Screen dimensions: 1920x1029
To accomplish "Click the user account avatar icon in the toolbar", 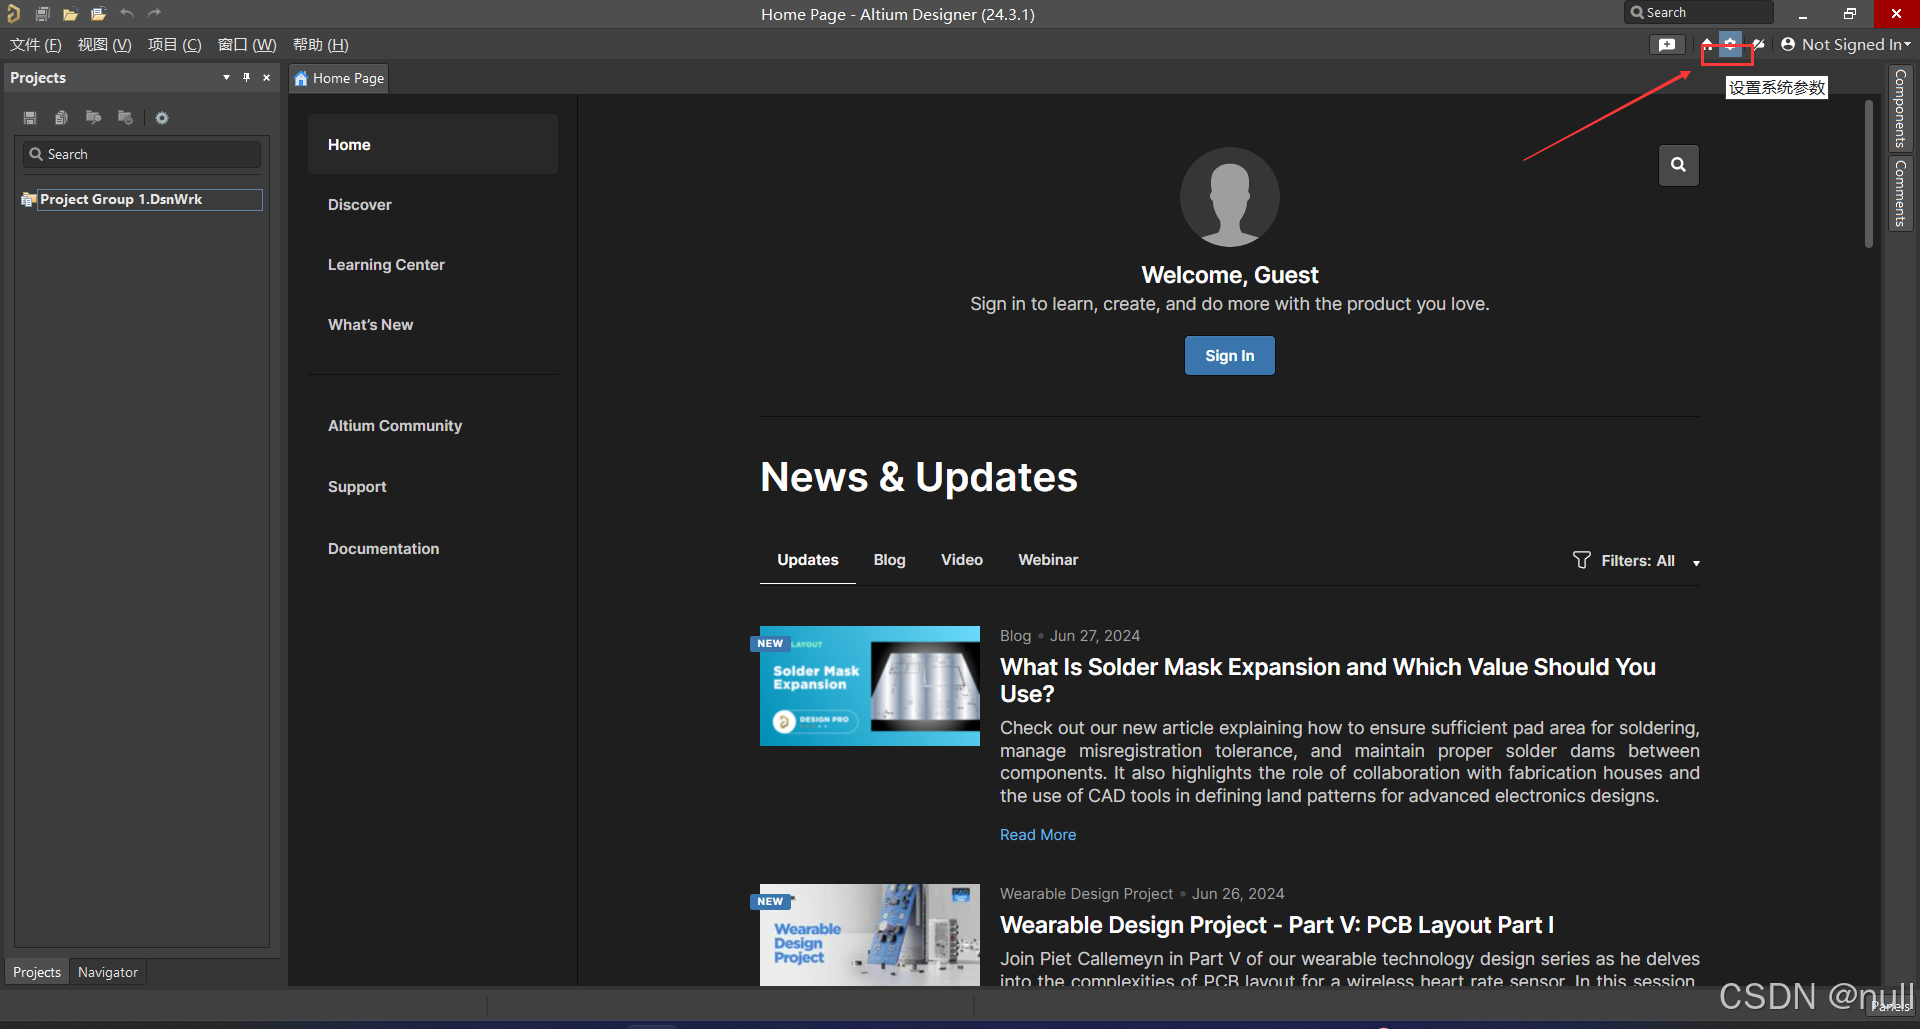I will click(1788, 44).
